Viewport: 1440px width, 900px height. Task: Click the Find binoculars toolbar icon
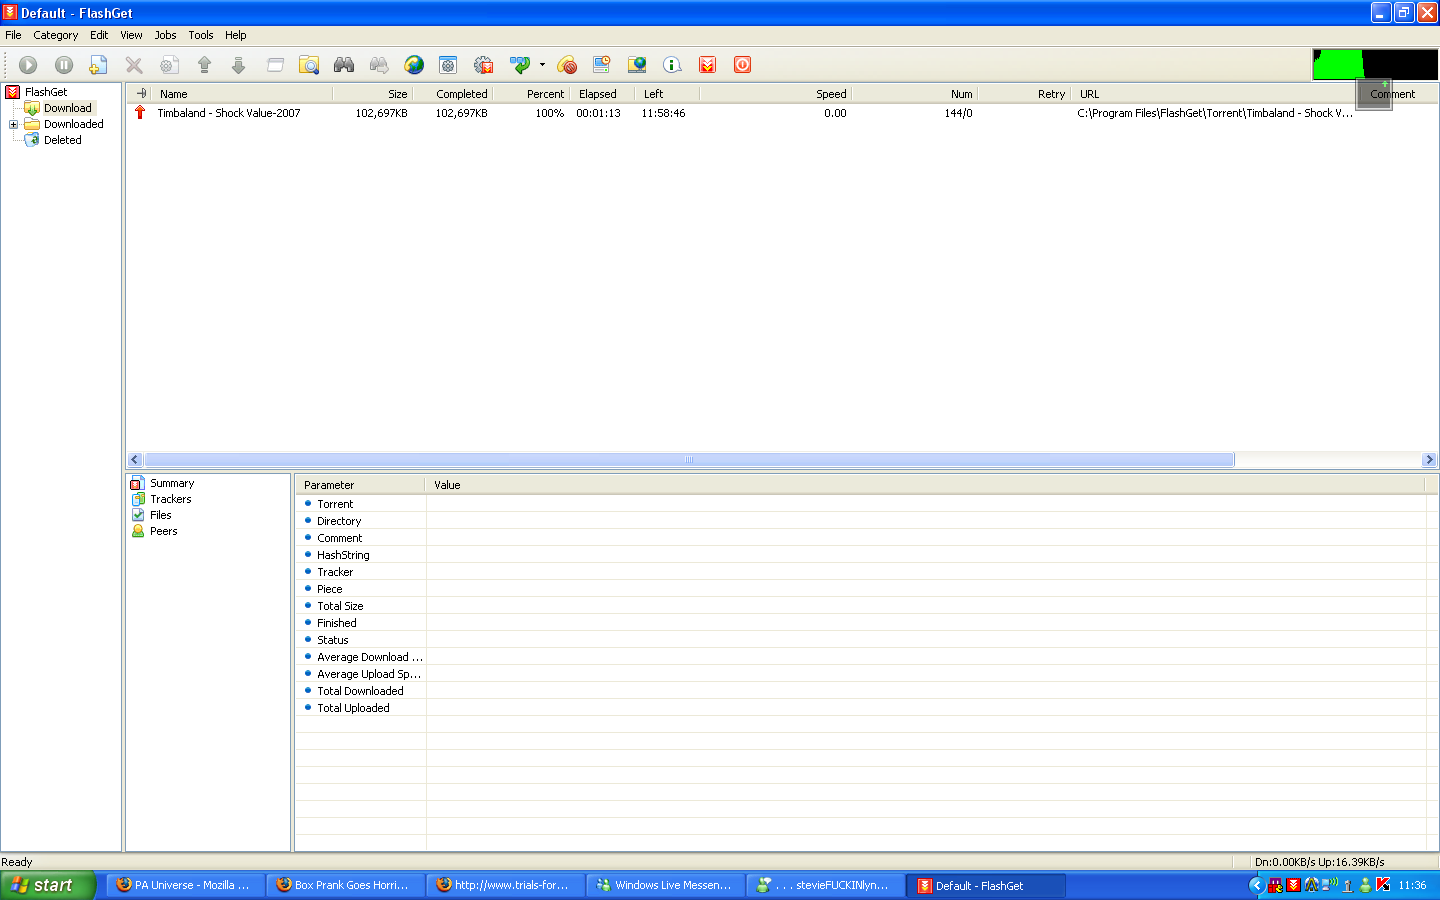tap(344, 65)
